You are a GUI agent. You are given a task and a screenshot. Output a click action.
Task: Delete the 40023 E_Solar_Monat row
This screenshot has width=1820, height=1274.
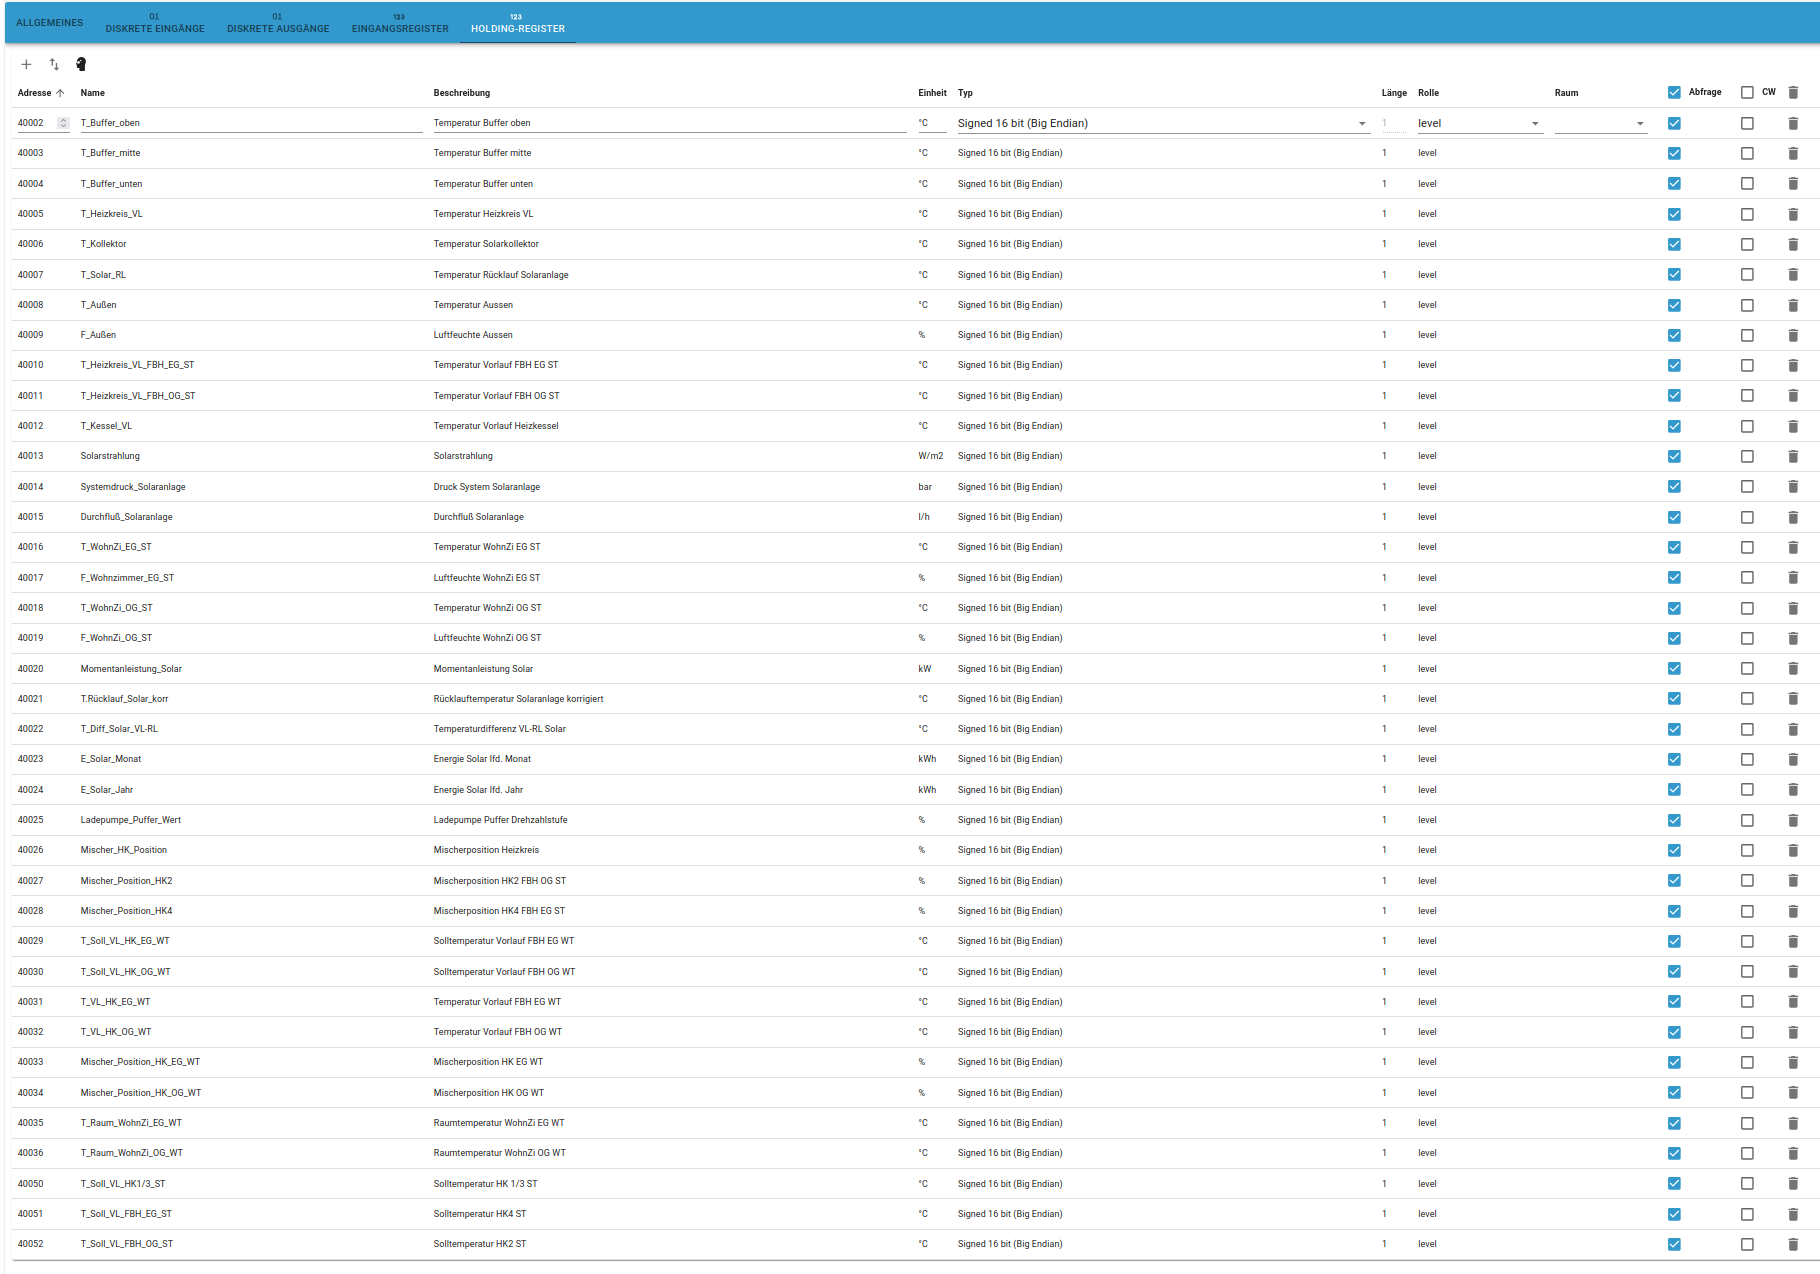click(x=1793, y=760)
